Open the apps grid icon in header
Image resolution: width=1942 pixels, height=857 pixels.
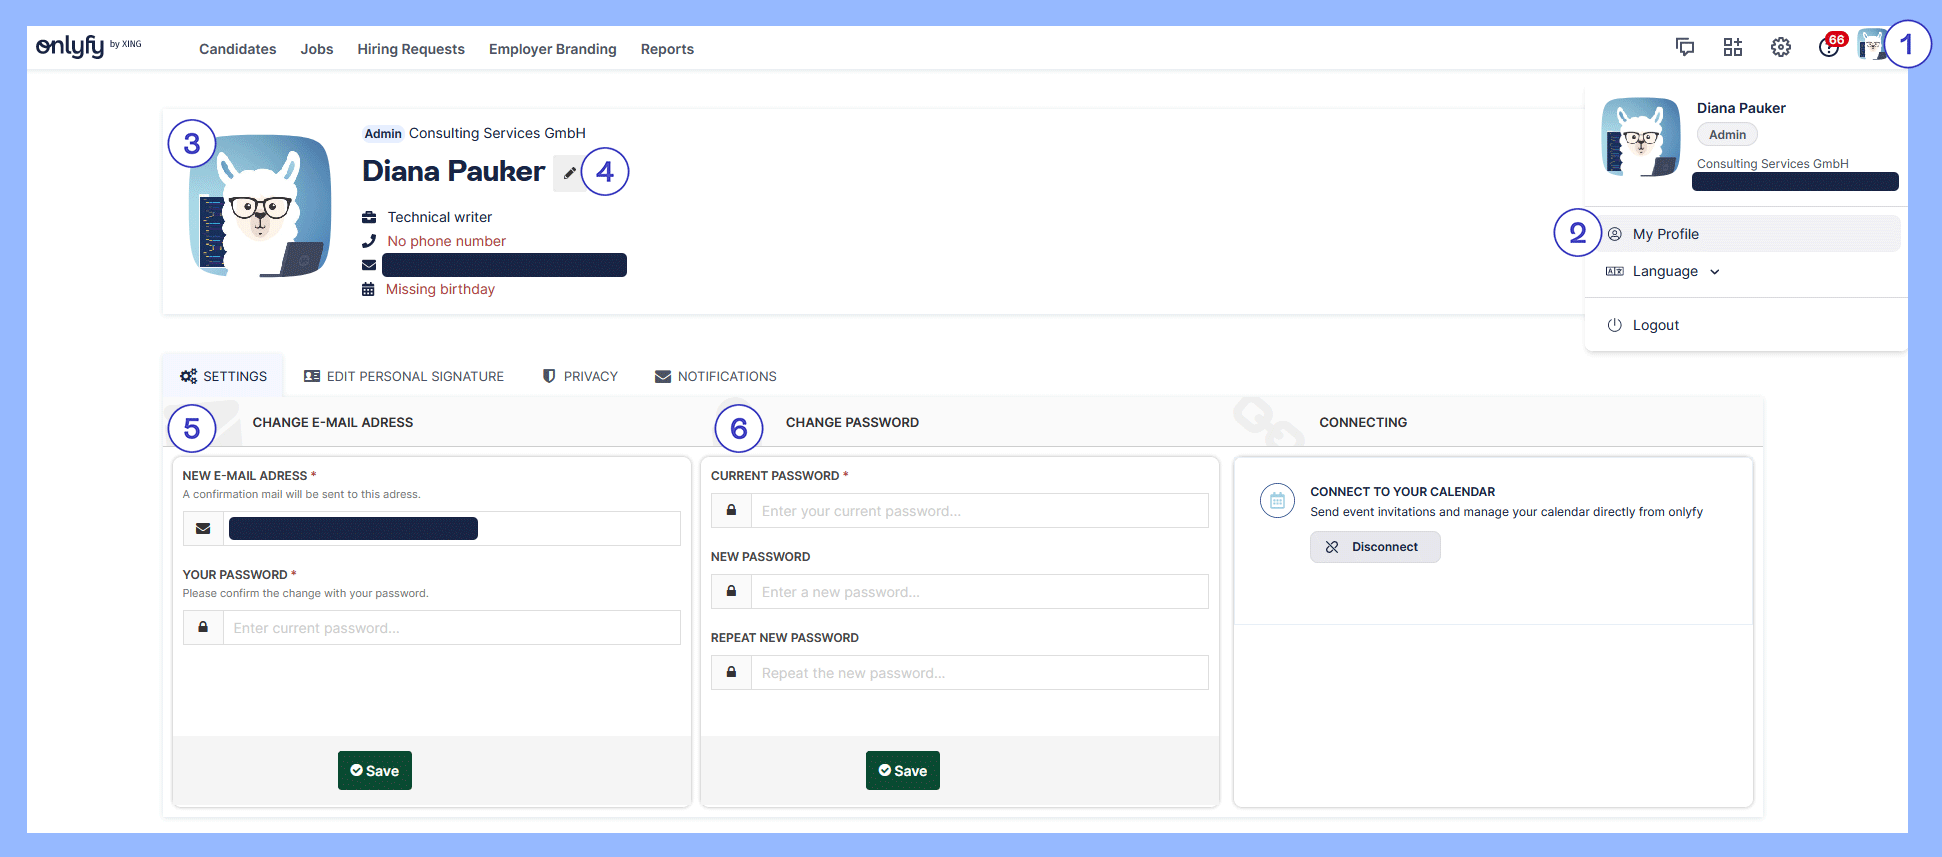point(1733,47)
